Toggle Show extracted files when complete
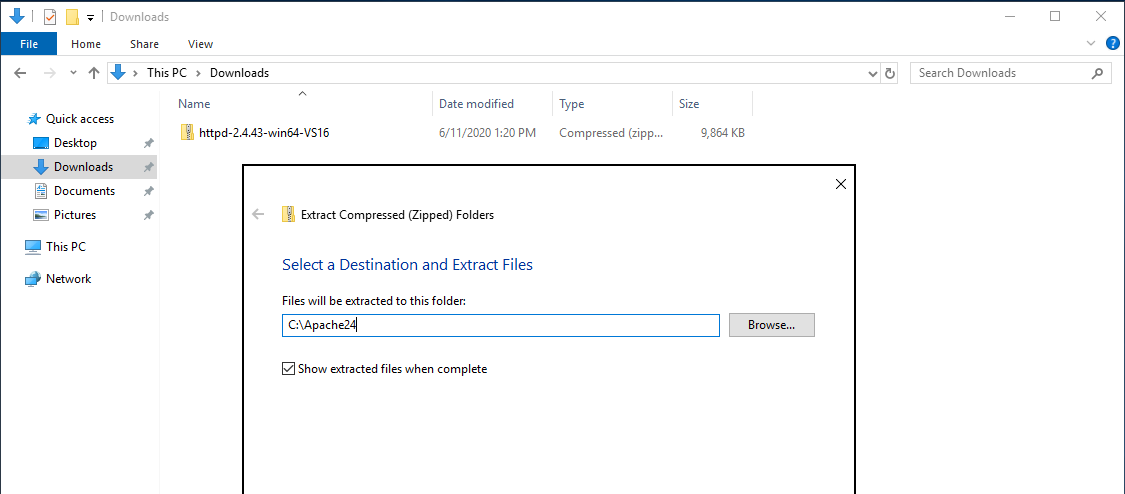Screen dimensions: 1125x494 [x=288, y=369]
